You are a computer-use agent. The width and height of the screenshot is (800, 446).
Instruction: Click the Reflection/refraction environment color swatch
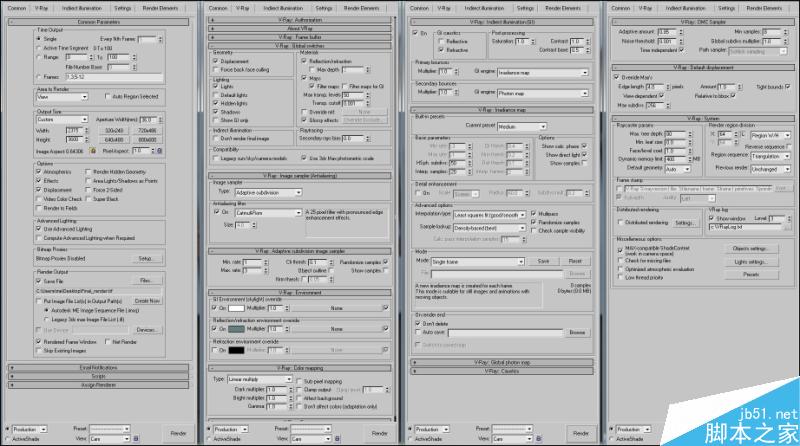point(236,329)
